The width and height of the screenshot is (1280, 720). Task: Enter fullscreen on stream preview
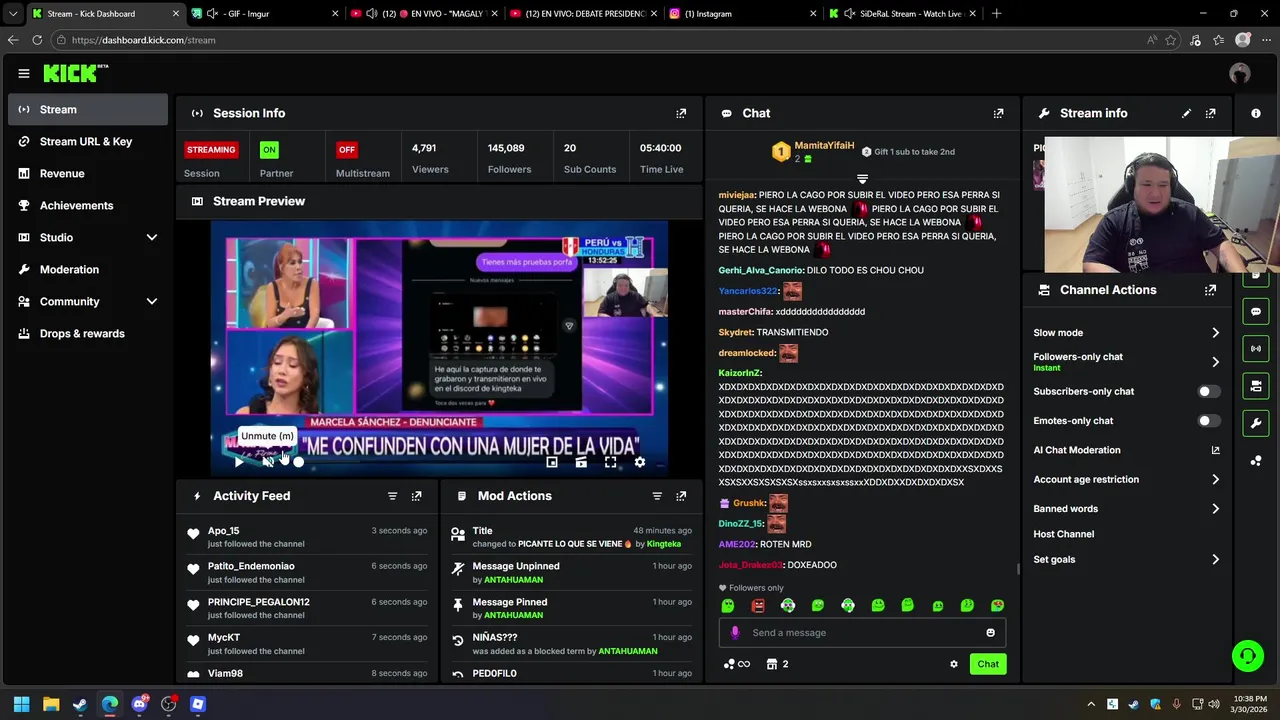point(610,462)
